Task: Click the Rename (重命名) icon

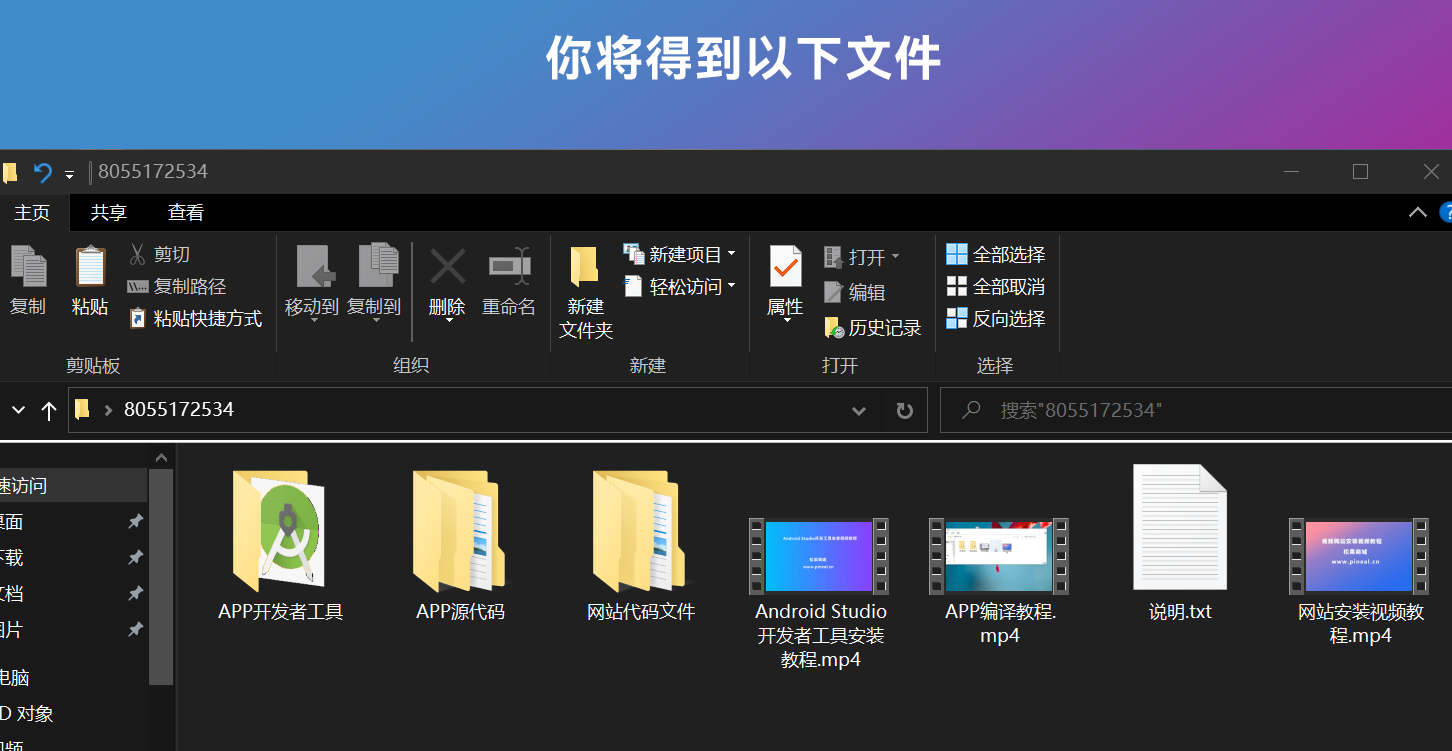Action: tap(509, 267)
